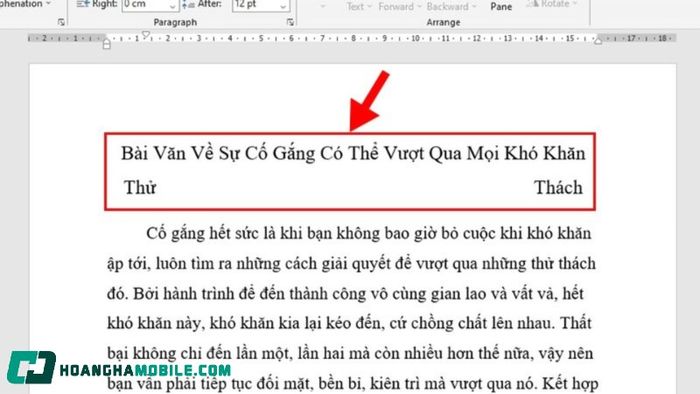Open the Rotate dropdown
This screenshot has width=700, height=394.
click(x=552, y=4)
